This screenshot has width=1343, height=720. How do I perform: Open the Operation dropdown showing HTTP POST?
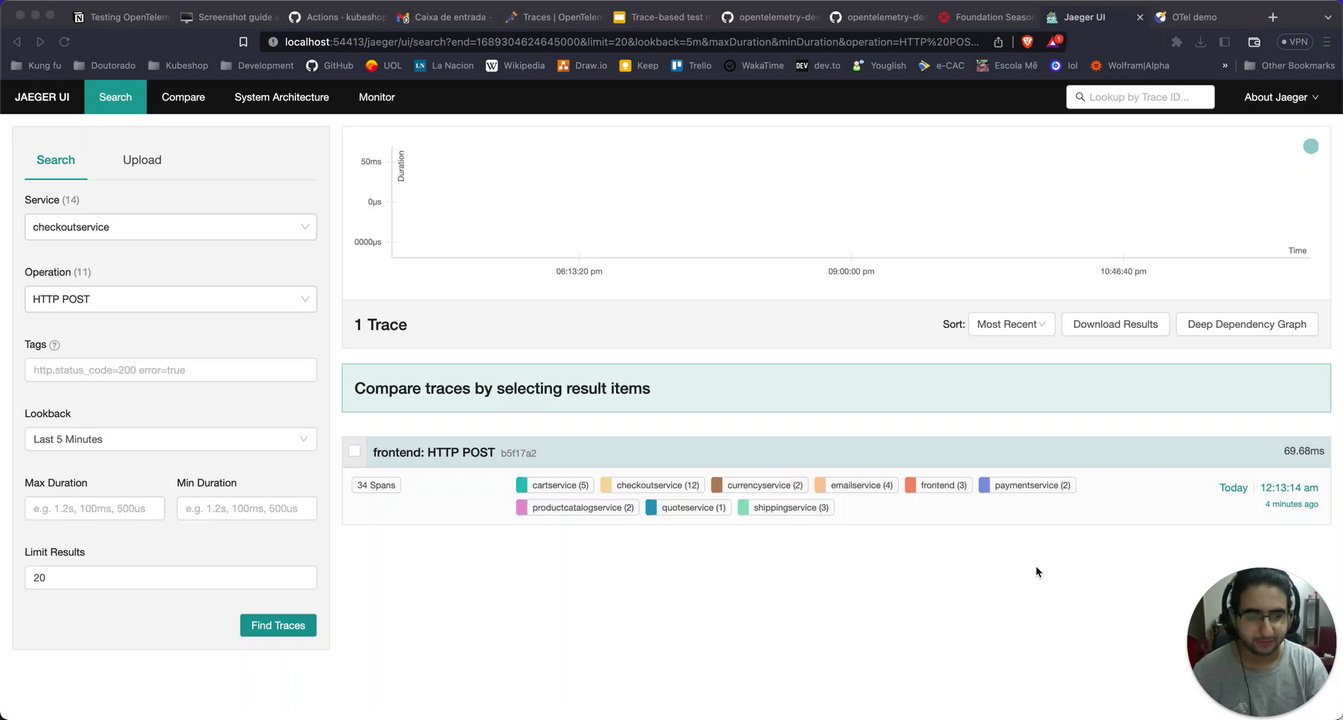tap(171, 299)
